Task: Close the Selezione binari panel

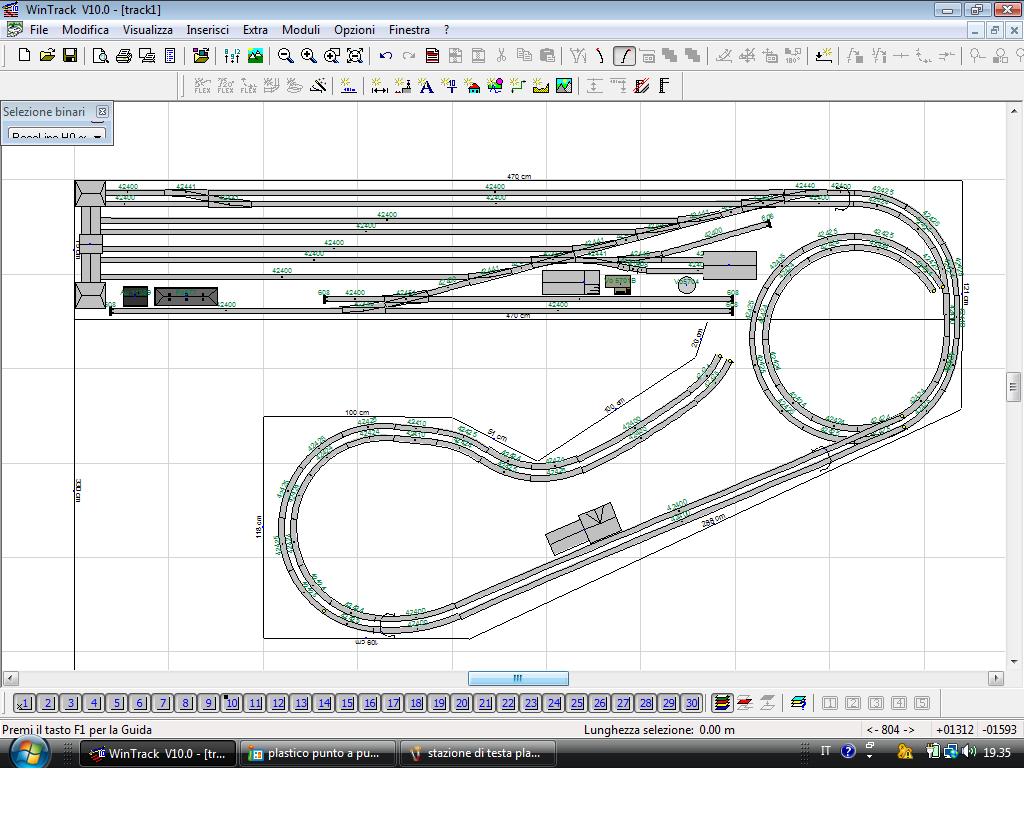Action: pyautogui.click(x=102, y=112)
